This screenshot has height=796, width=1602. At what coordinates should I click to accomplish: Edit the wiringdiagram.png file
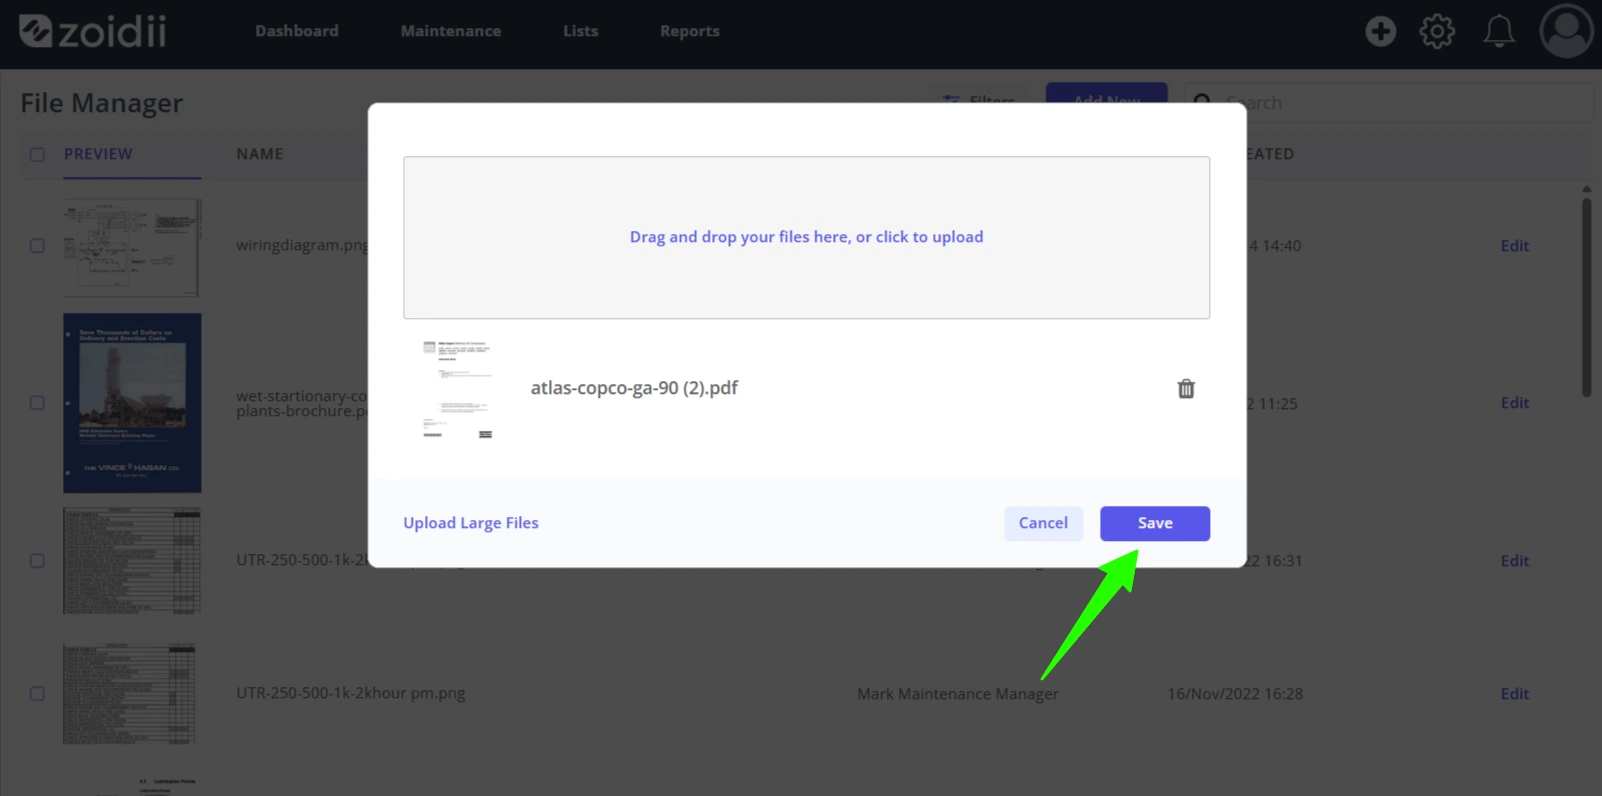tap(1515, 246)
